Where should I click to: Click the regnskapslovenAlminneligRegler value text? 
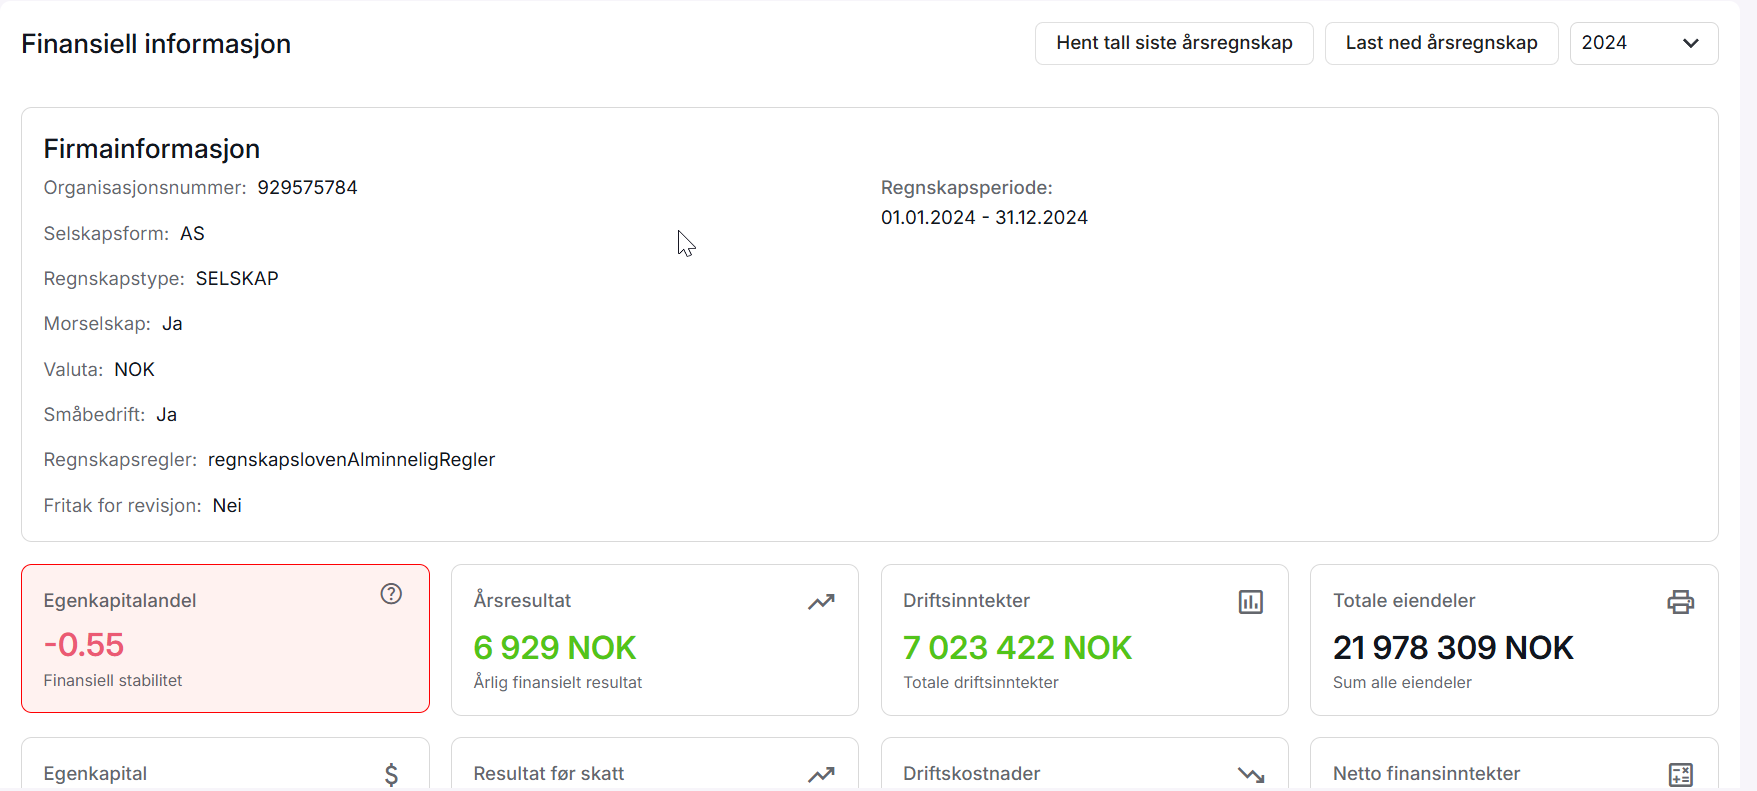(x=351, y=460)
